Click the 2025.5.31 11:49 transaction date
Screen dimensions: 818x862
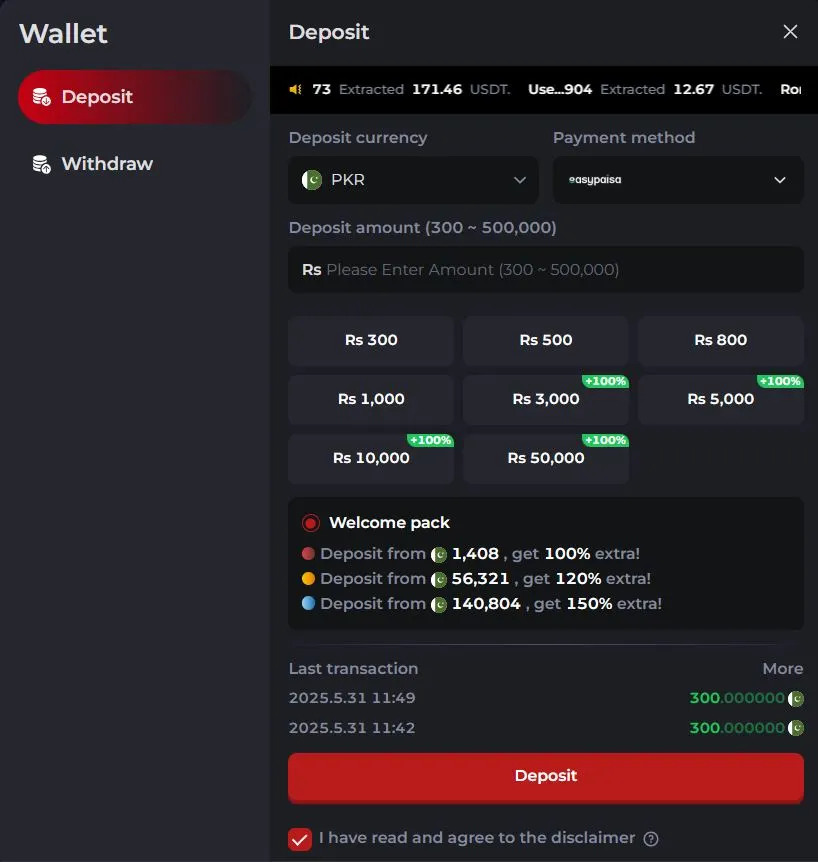pos(352,698)
